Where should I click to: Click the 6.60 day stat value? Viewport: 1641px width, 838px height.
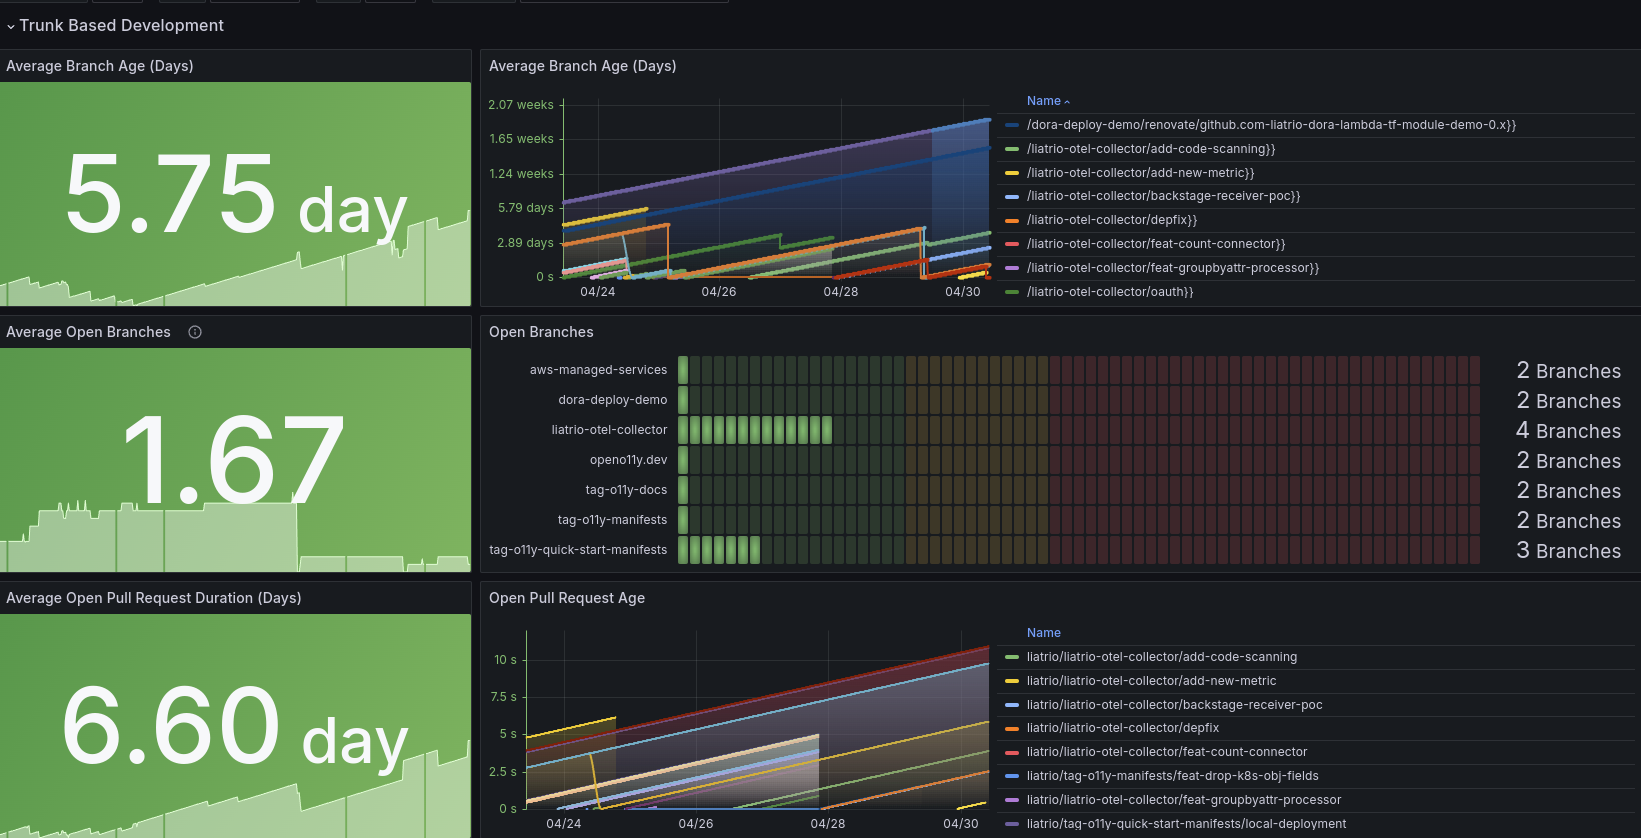tap(236, 726)
